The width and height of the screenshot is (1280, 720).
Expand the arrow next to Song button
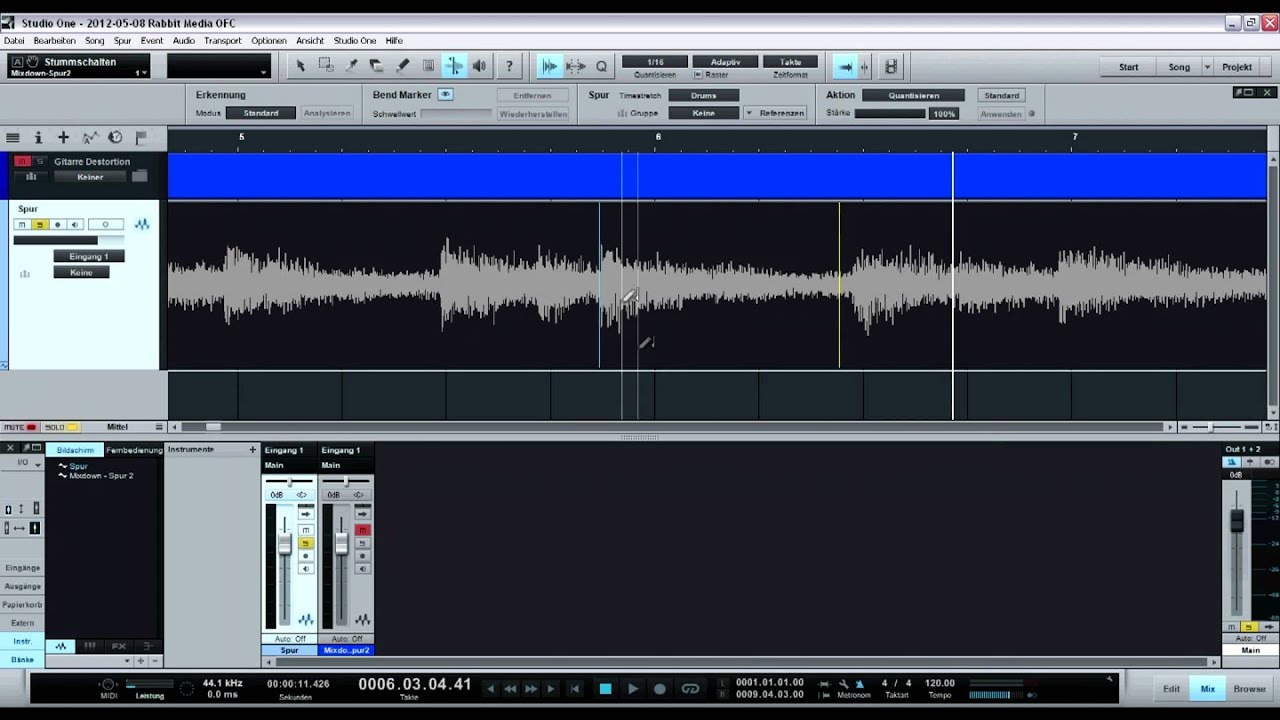point(1207,67)
